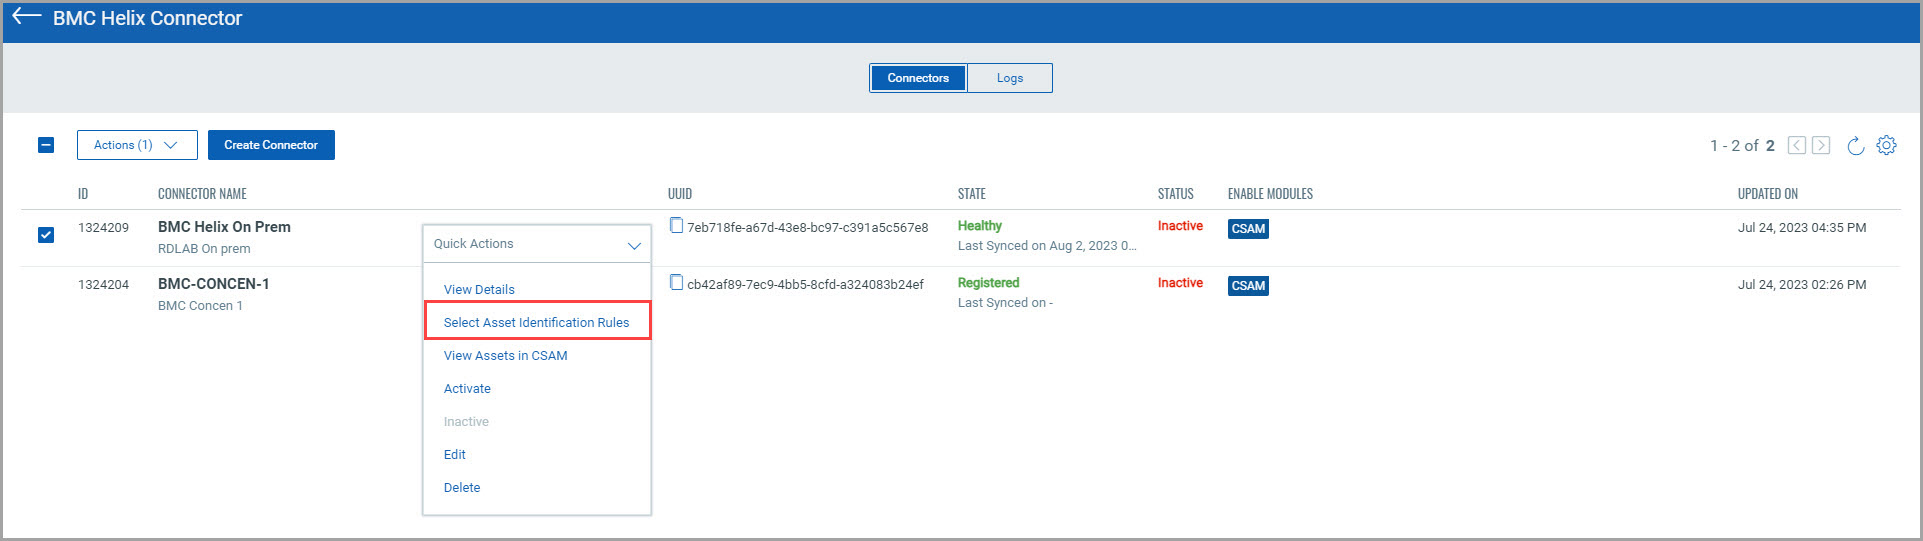Uncheck the BMC Helix On Prem row
The height and width of the screenshot is (541, 1923).
point(46,235)
